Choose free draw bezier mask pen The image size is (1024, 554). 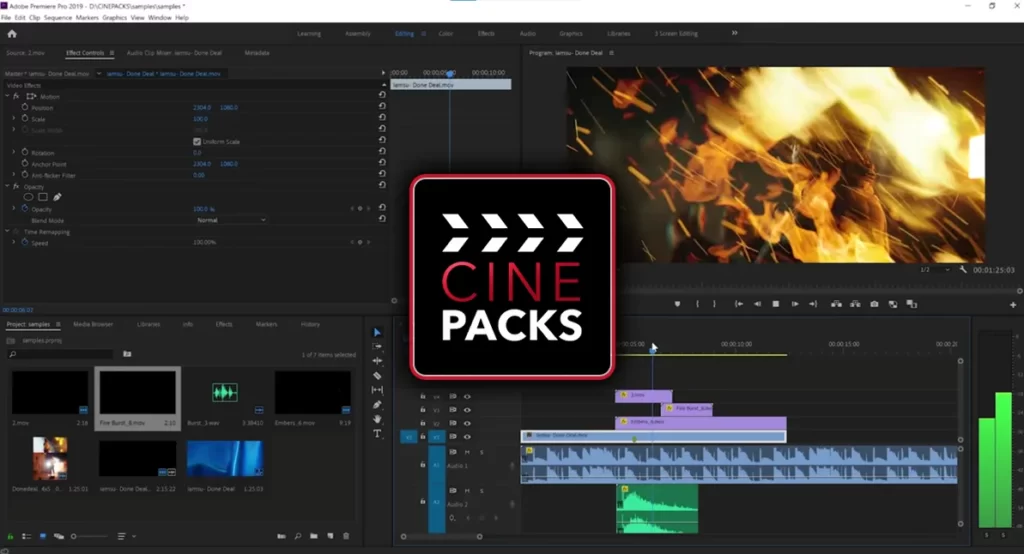[57, 197]
